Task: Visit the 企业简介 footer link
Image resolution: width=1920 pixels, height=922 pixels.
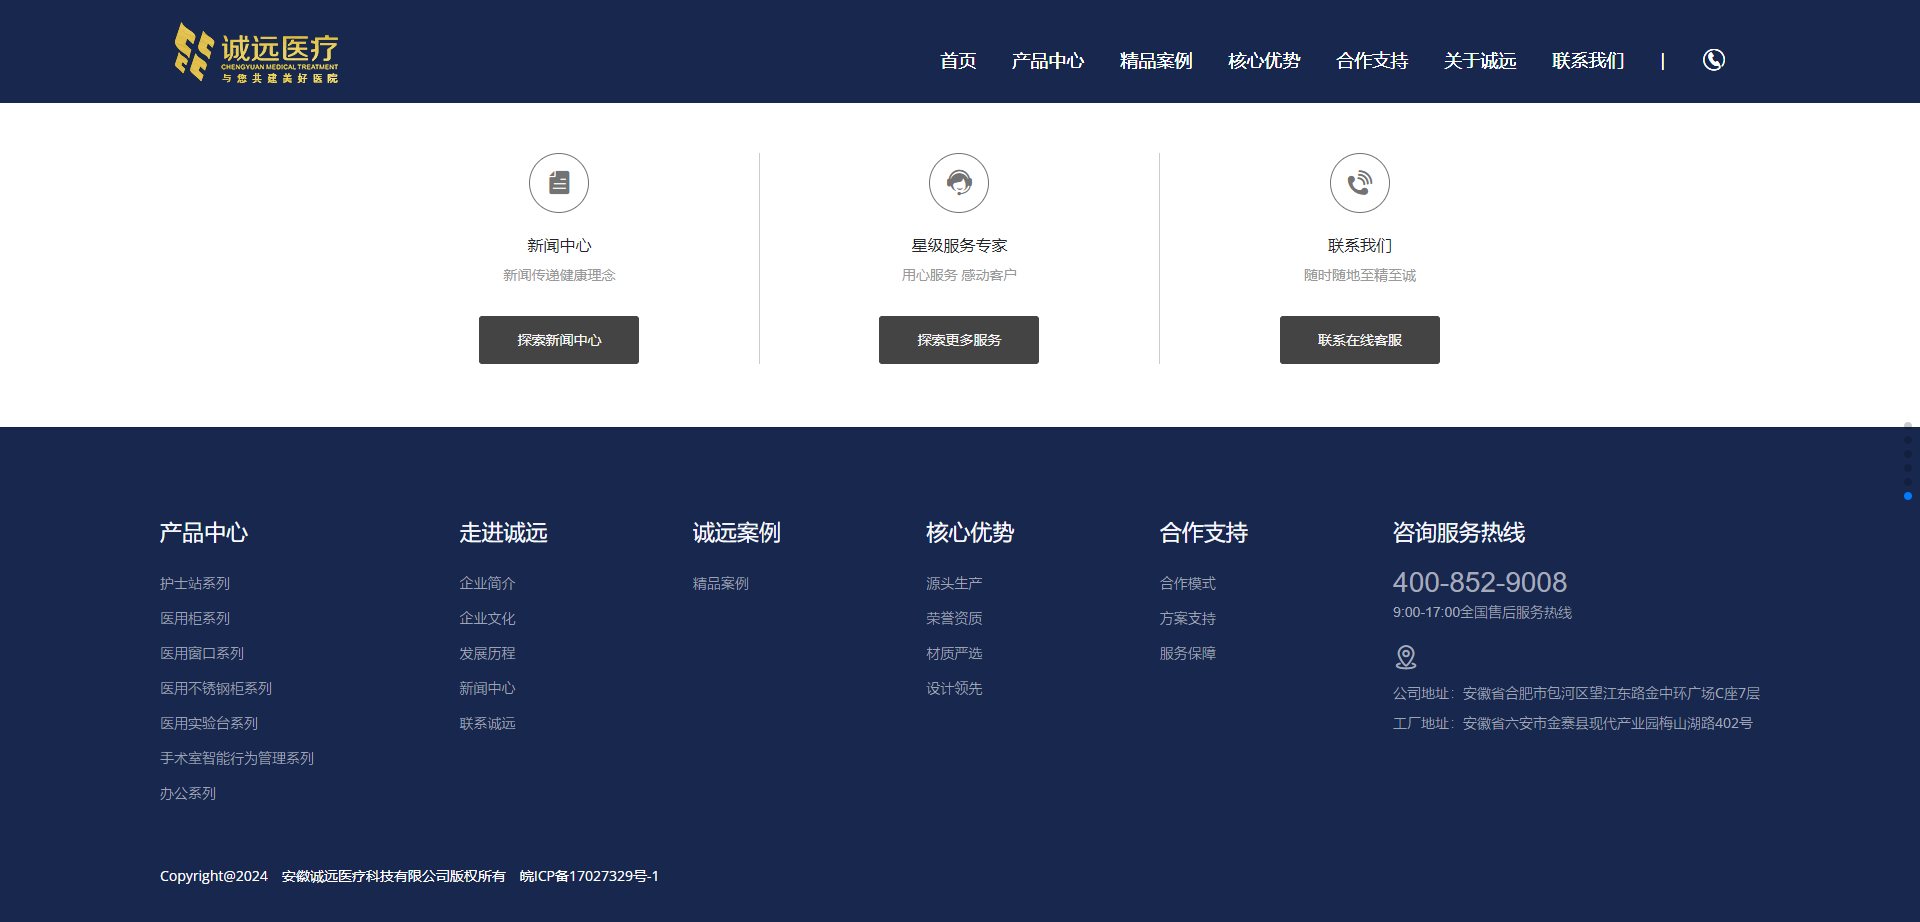Action: click(487, 583)
